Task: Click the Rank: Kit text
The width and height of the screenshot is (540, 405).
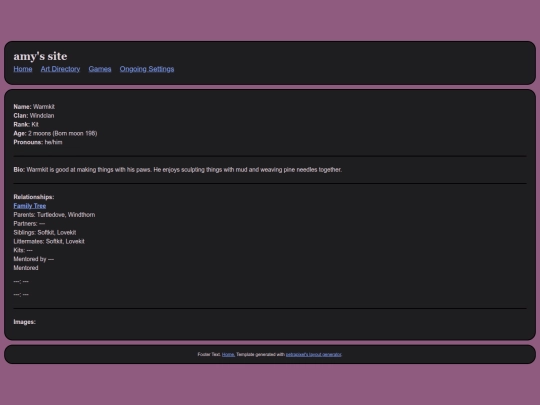Action: pyautogui.click(x=26, y=125)
